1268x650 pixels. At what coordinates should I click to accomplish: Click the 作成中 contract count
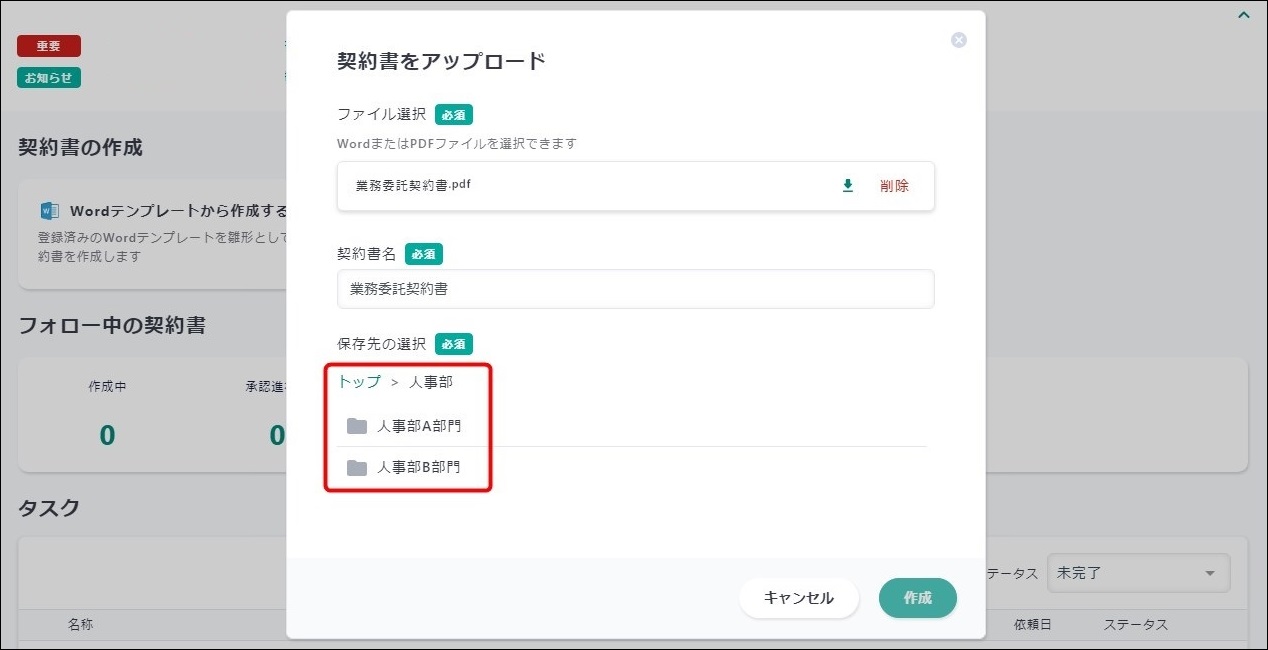[x=107, y=435]
